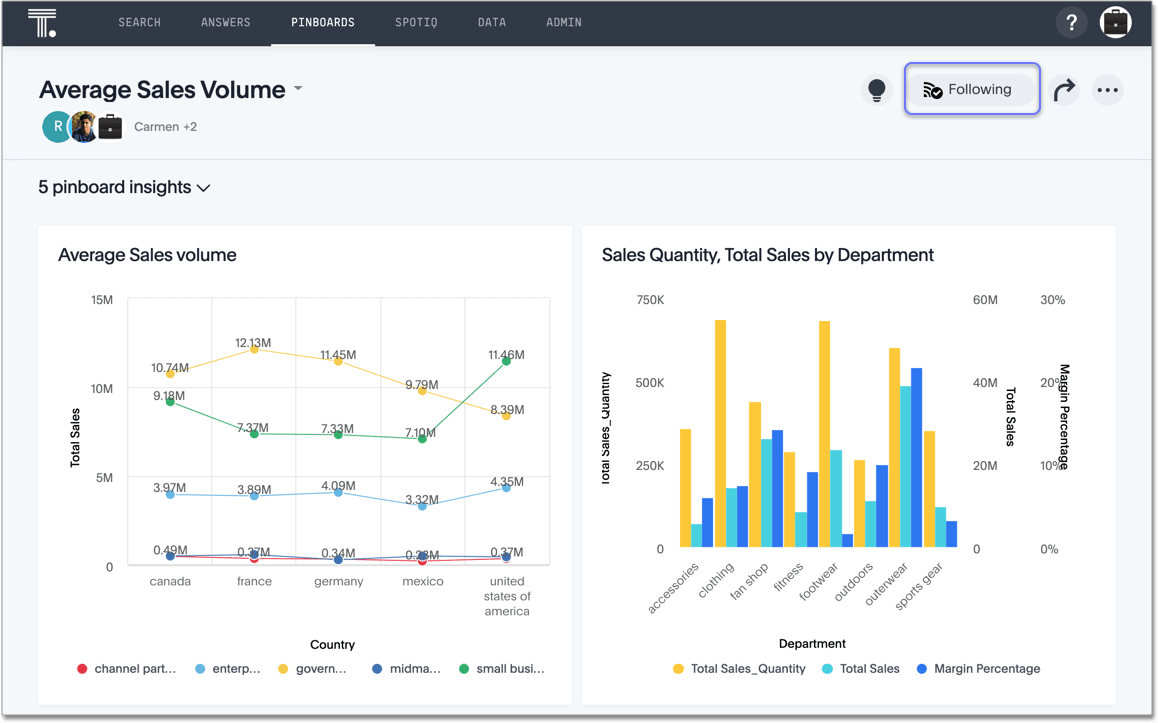Click the lightbulb SpotIQ insights icon
The width and height of the screenshot is (1158, 723).
click(x=877, y=90)
